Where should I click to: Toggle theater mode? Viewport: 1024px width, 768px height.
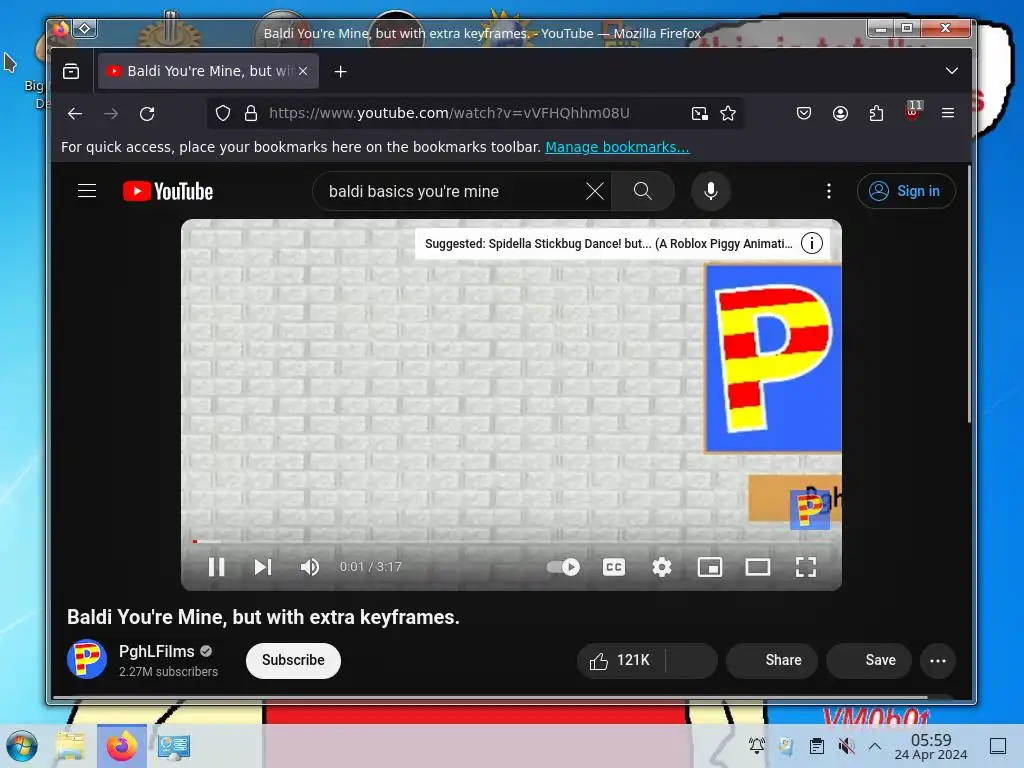(x=758, y=567)
